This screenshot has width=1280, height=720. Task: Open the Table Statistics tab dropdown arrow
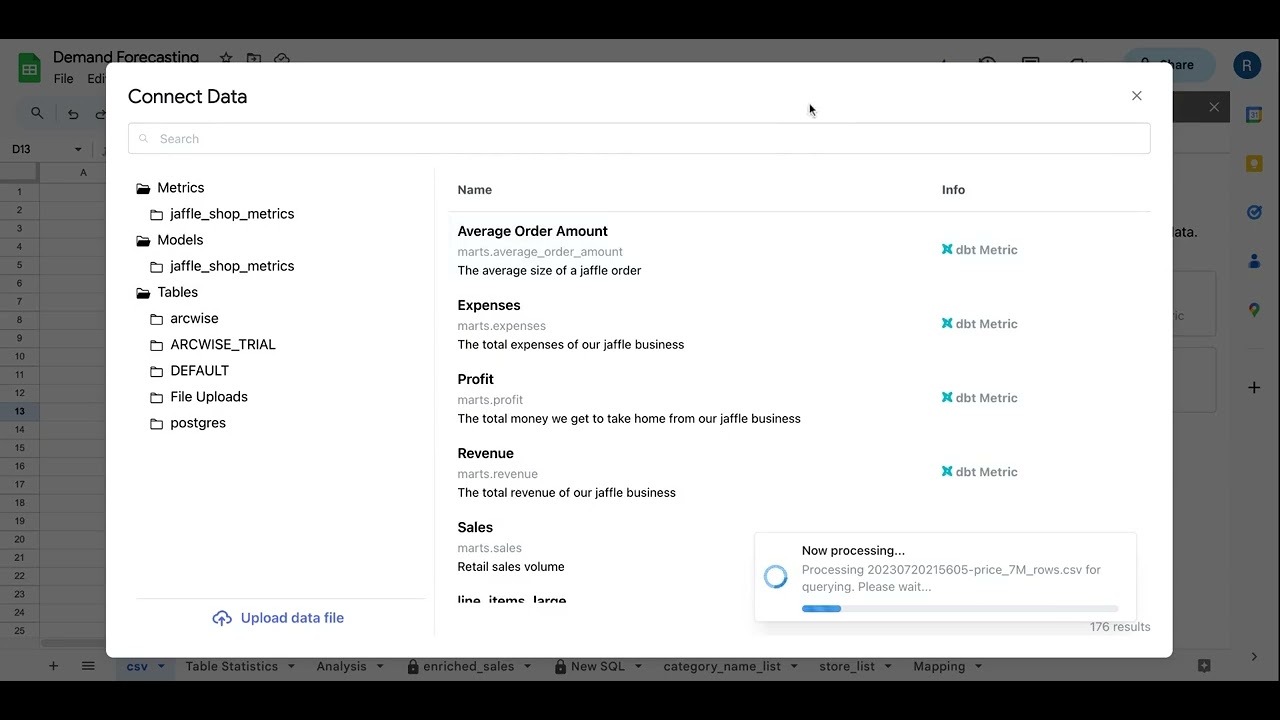pos(292,666)
